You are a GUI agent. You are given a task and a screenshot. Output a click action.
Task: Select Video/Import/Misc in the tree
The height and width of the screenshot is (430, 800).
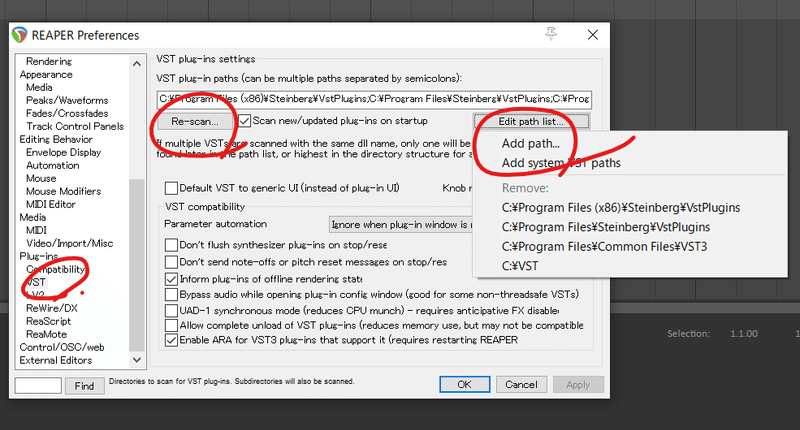pyautogui.click(x=69, y=243)
